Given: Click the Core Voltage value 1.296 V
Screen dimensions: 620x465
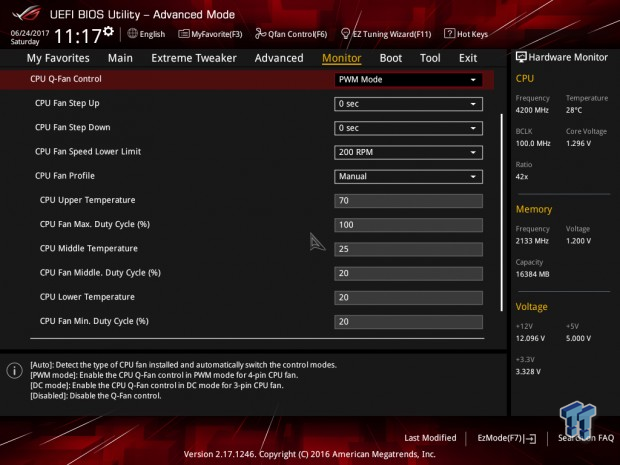Looking at the screenshot, I should click(x=578, y=144).
